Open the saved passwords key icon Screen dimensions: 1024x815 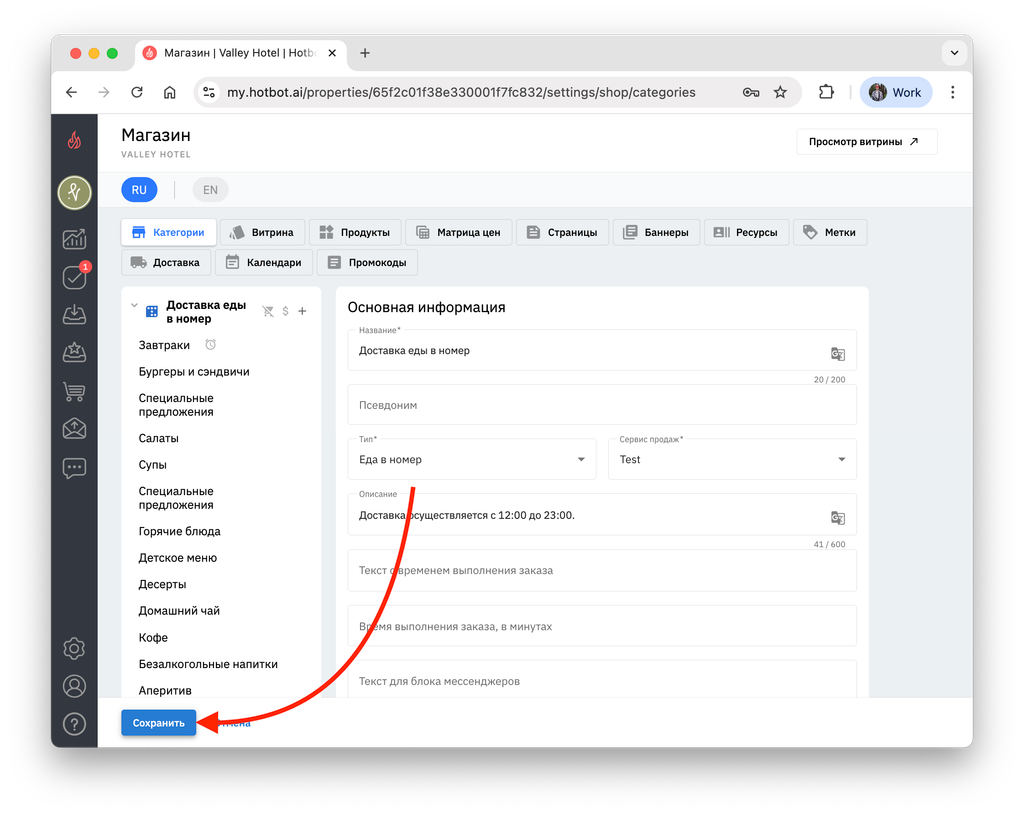pyautogui.click(x=751, y=93)
